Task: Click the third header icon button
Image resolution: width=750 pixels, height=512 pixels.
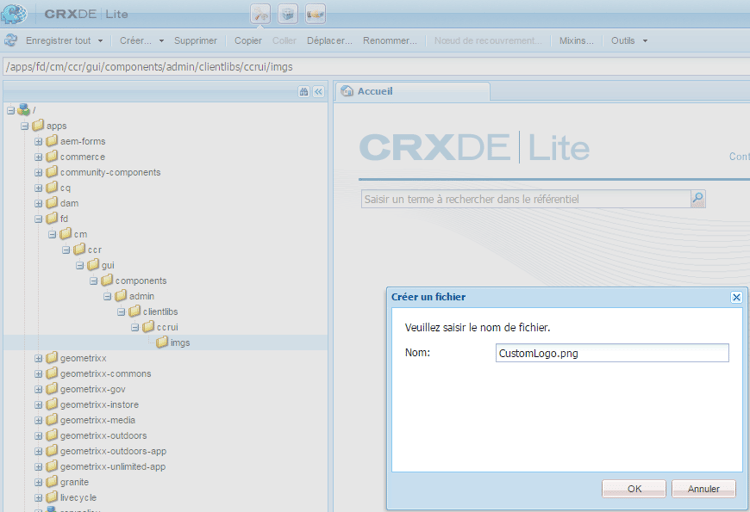Action: point(315,14)
